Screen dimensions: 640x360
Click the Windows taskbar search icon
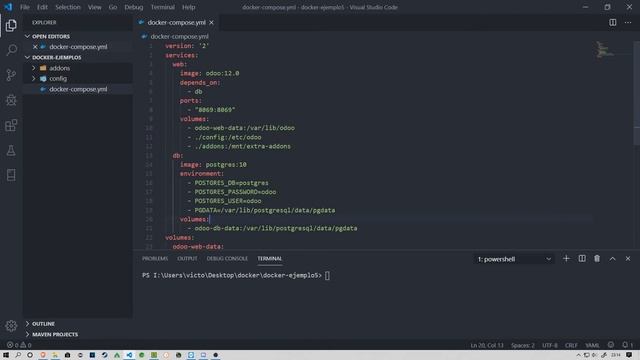click(x=18, y=355)
